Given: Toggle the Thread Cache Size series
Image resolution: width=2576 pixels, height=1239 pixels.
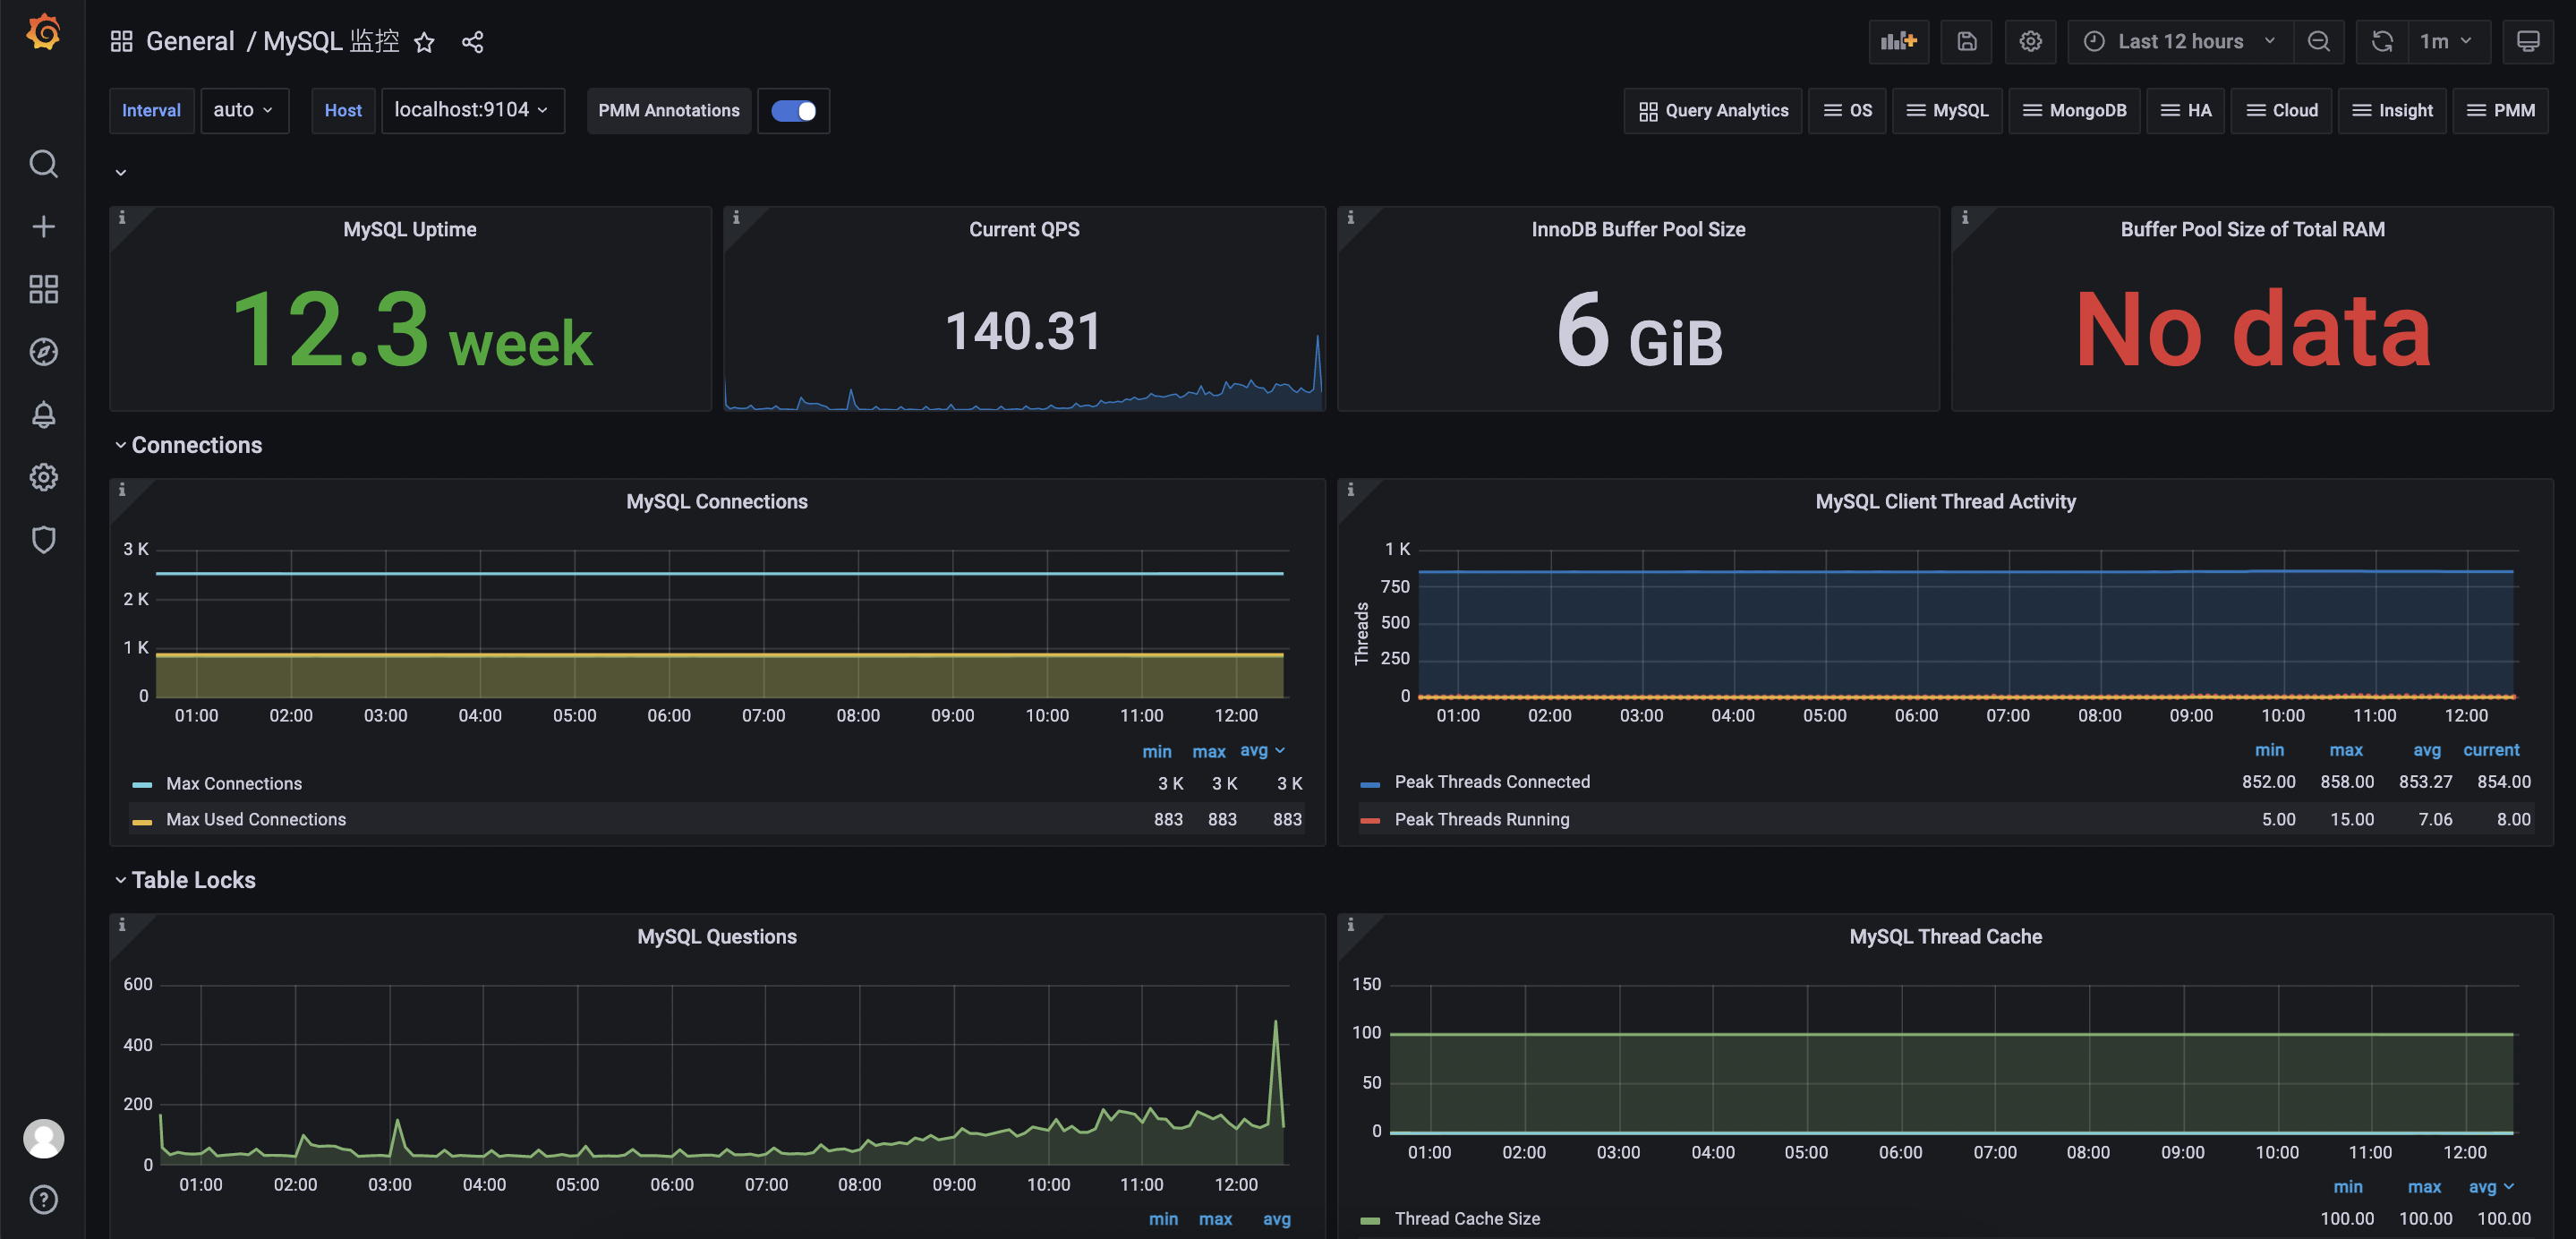Looking at the screenshot, I should pos(1466,1219).
